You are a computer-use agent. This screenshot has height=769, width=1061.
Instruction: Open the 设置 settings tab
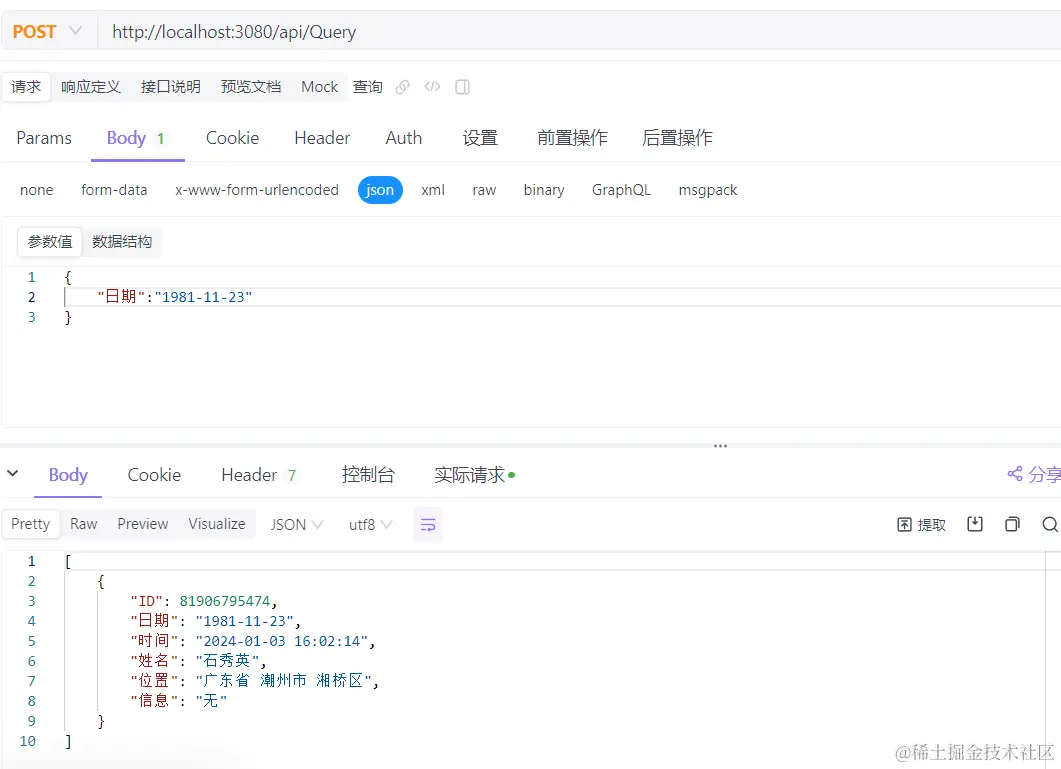(480, 138)
